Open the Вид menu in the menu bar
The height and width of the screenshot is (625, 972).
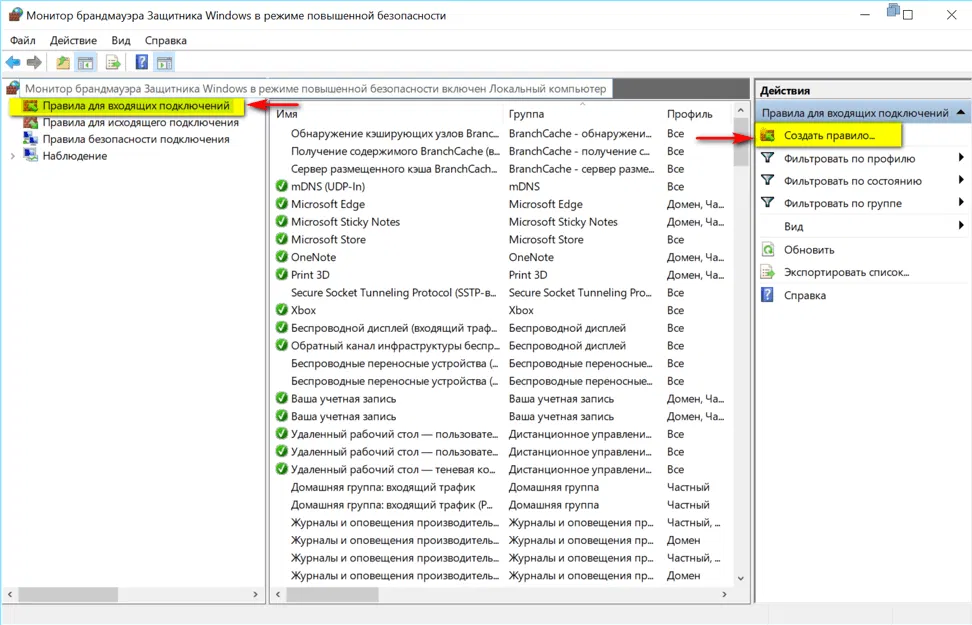(x=121, y=40)
